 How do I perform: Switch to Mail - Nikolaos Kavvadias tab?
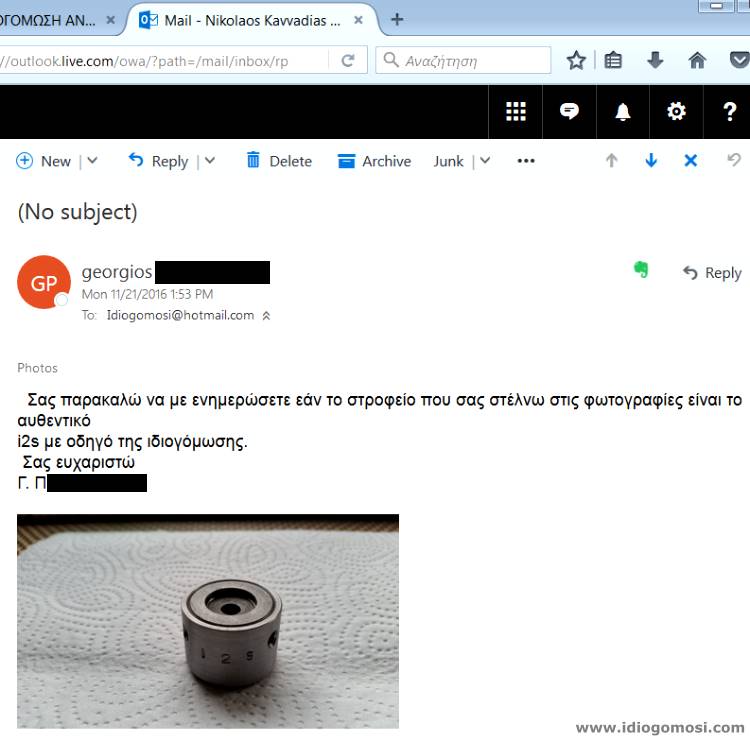[x=252, y=21]
